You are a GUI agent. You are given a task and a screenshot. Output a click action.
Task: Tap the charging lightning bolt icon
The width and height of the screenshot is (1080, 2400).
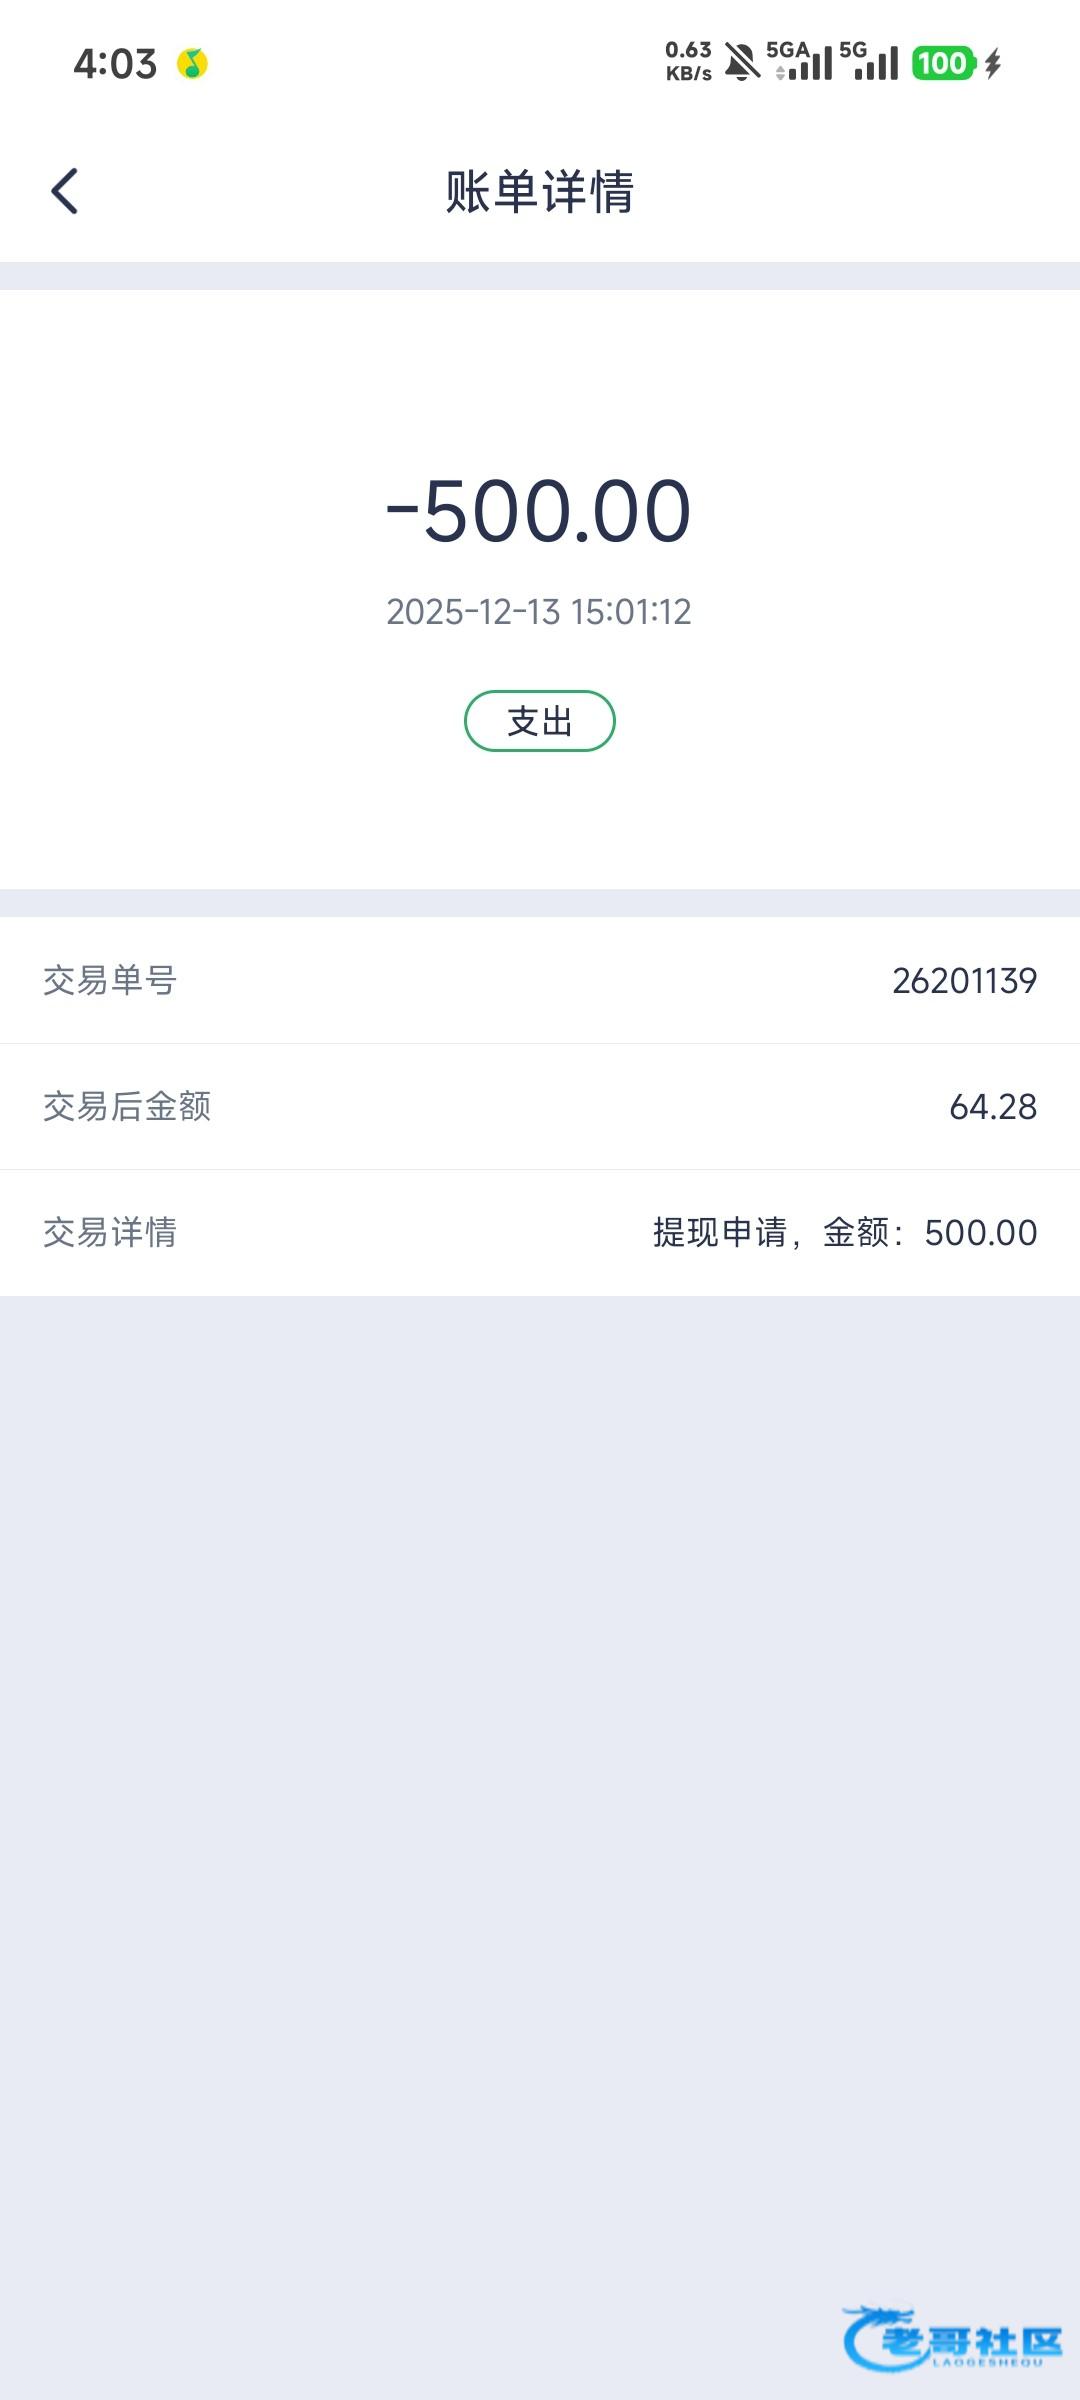pos(993,64)
